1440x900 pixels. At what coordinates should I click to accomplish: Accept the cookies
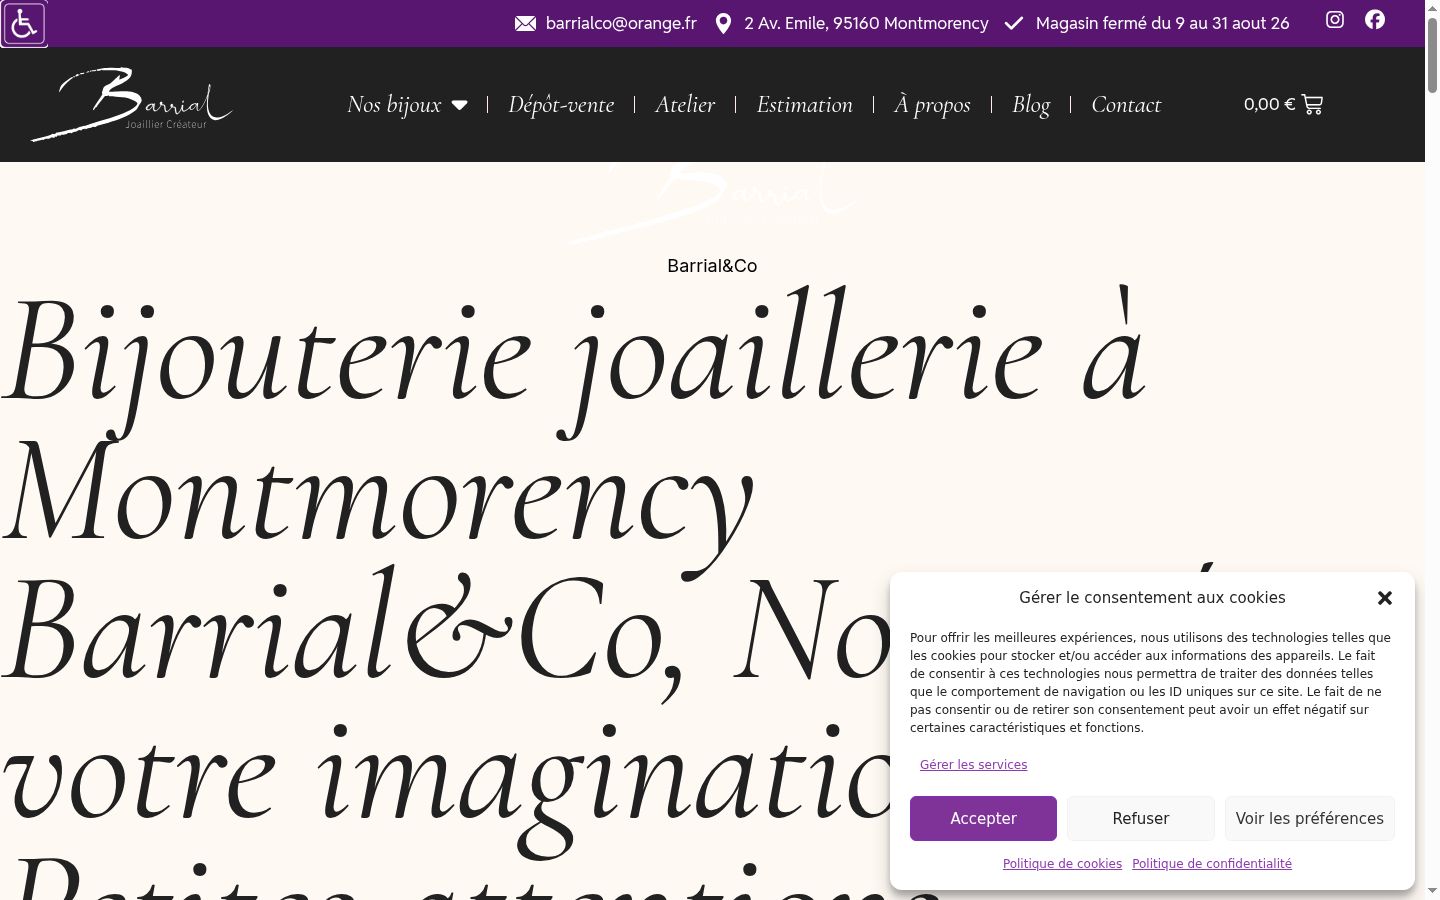pos(983,818)
